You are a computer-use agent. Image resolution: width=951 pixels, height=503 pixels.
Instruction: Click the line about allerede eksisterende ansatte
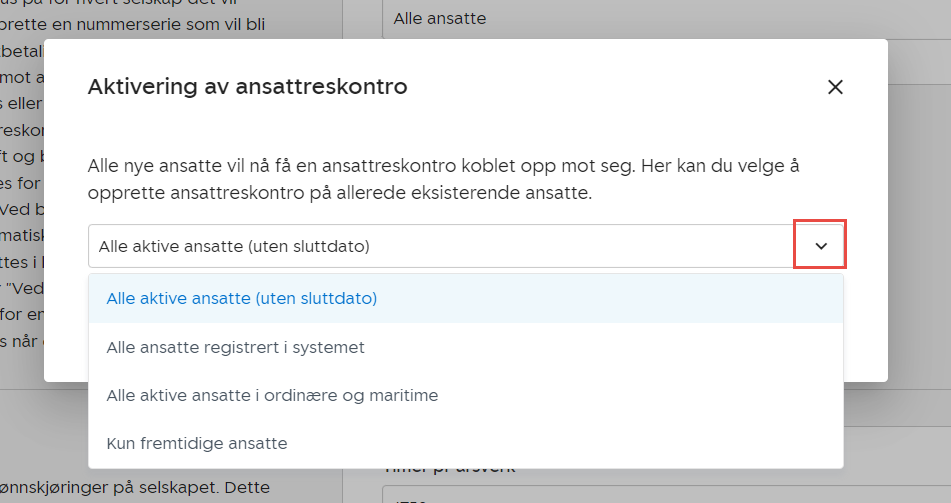[x=340, y=193]
